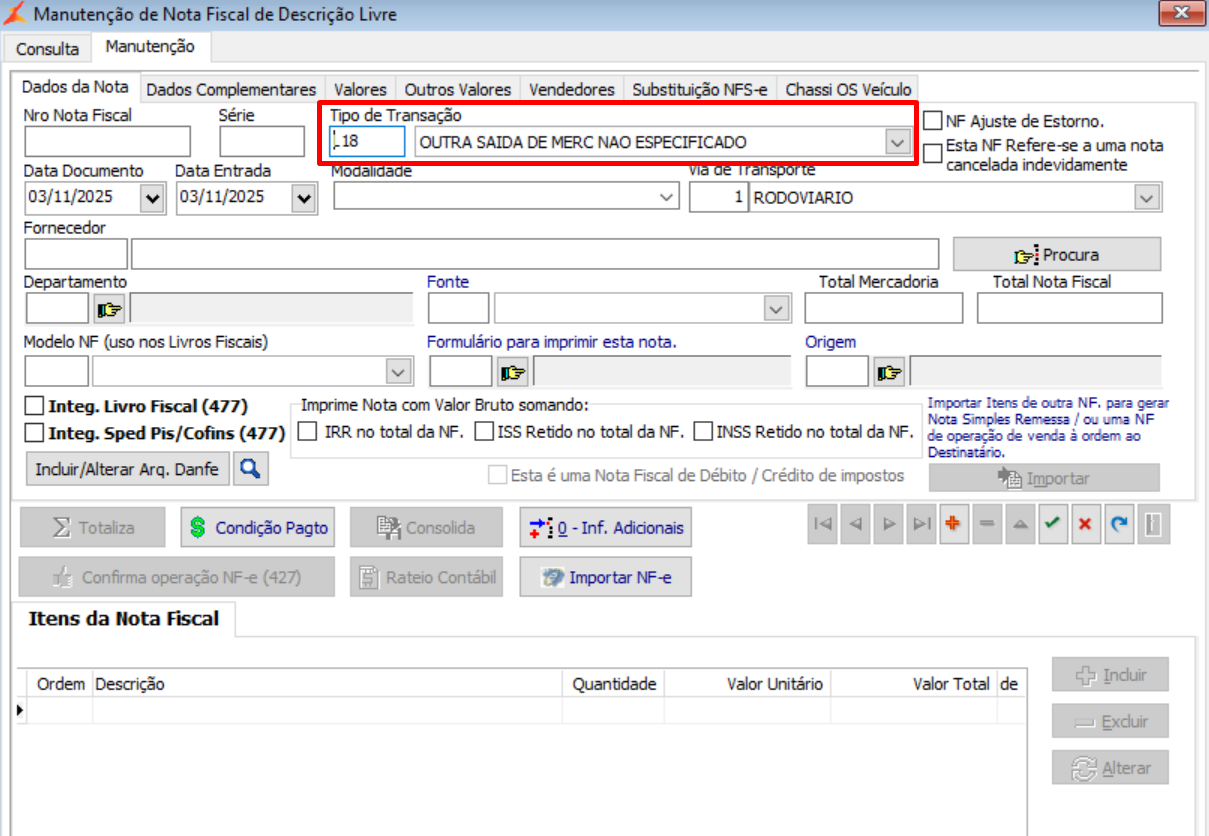Click Descrição column header in items grid

(x=327, y=684)
